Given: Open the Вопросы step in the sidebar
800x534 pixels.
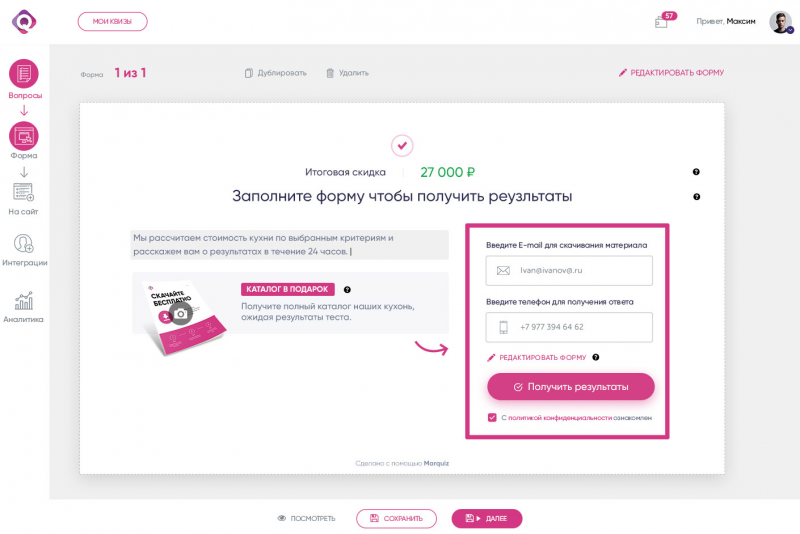Looking at the screenshot, I should (23, 74).
